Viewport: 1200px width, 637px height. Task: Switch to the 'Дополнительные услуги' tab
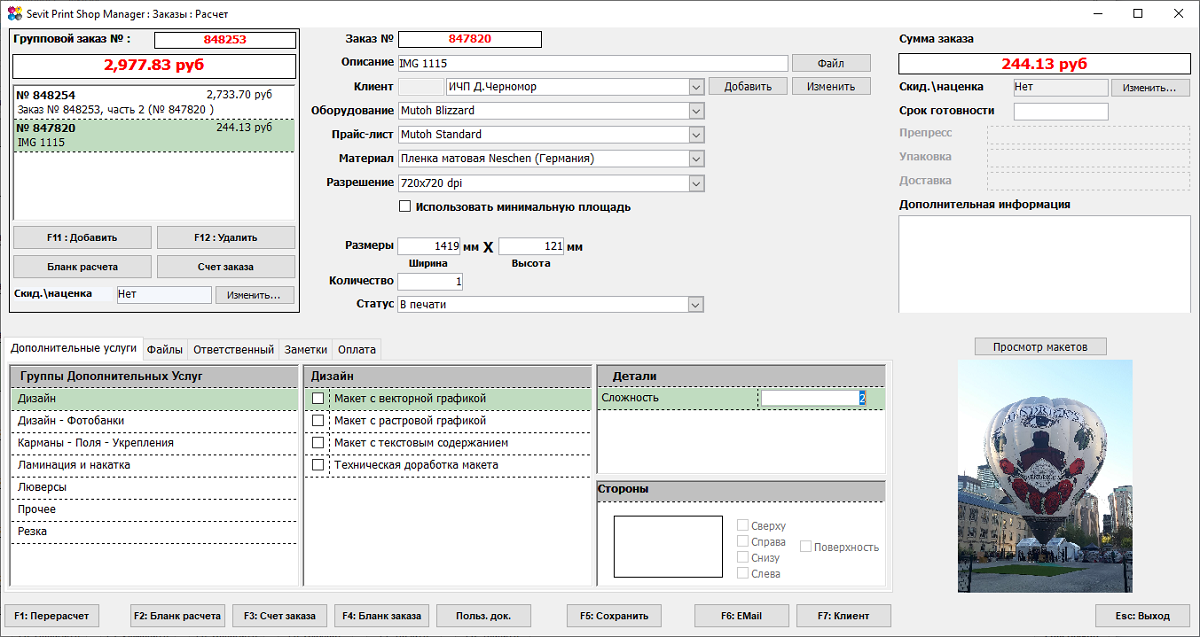(73, 349)
